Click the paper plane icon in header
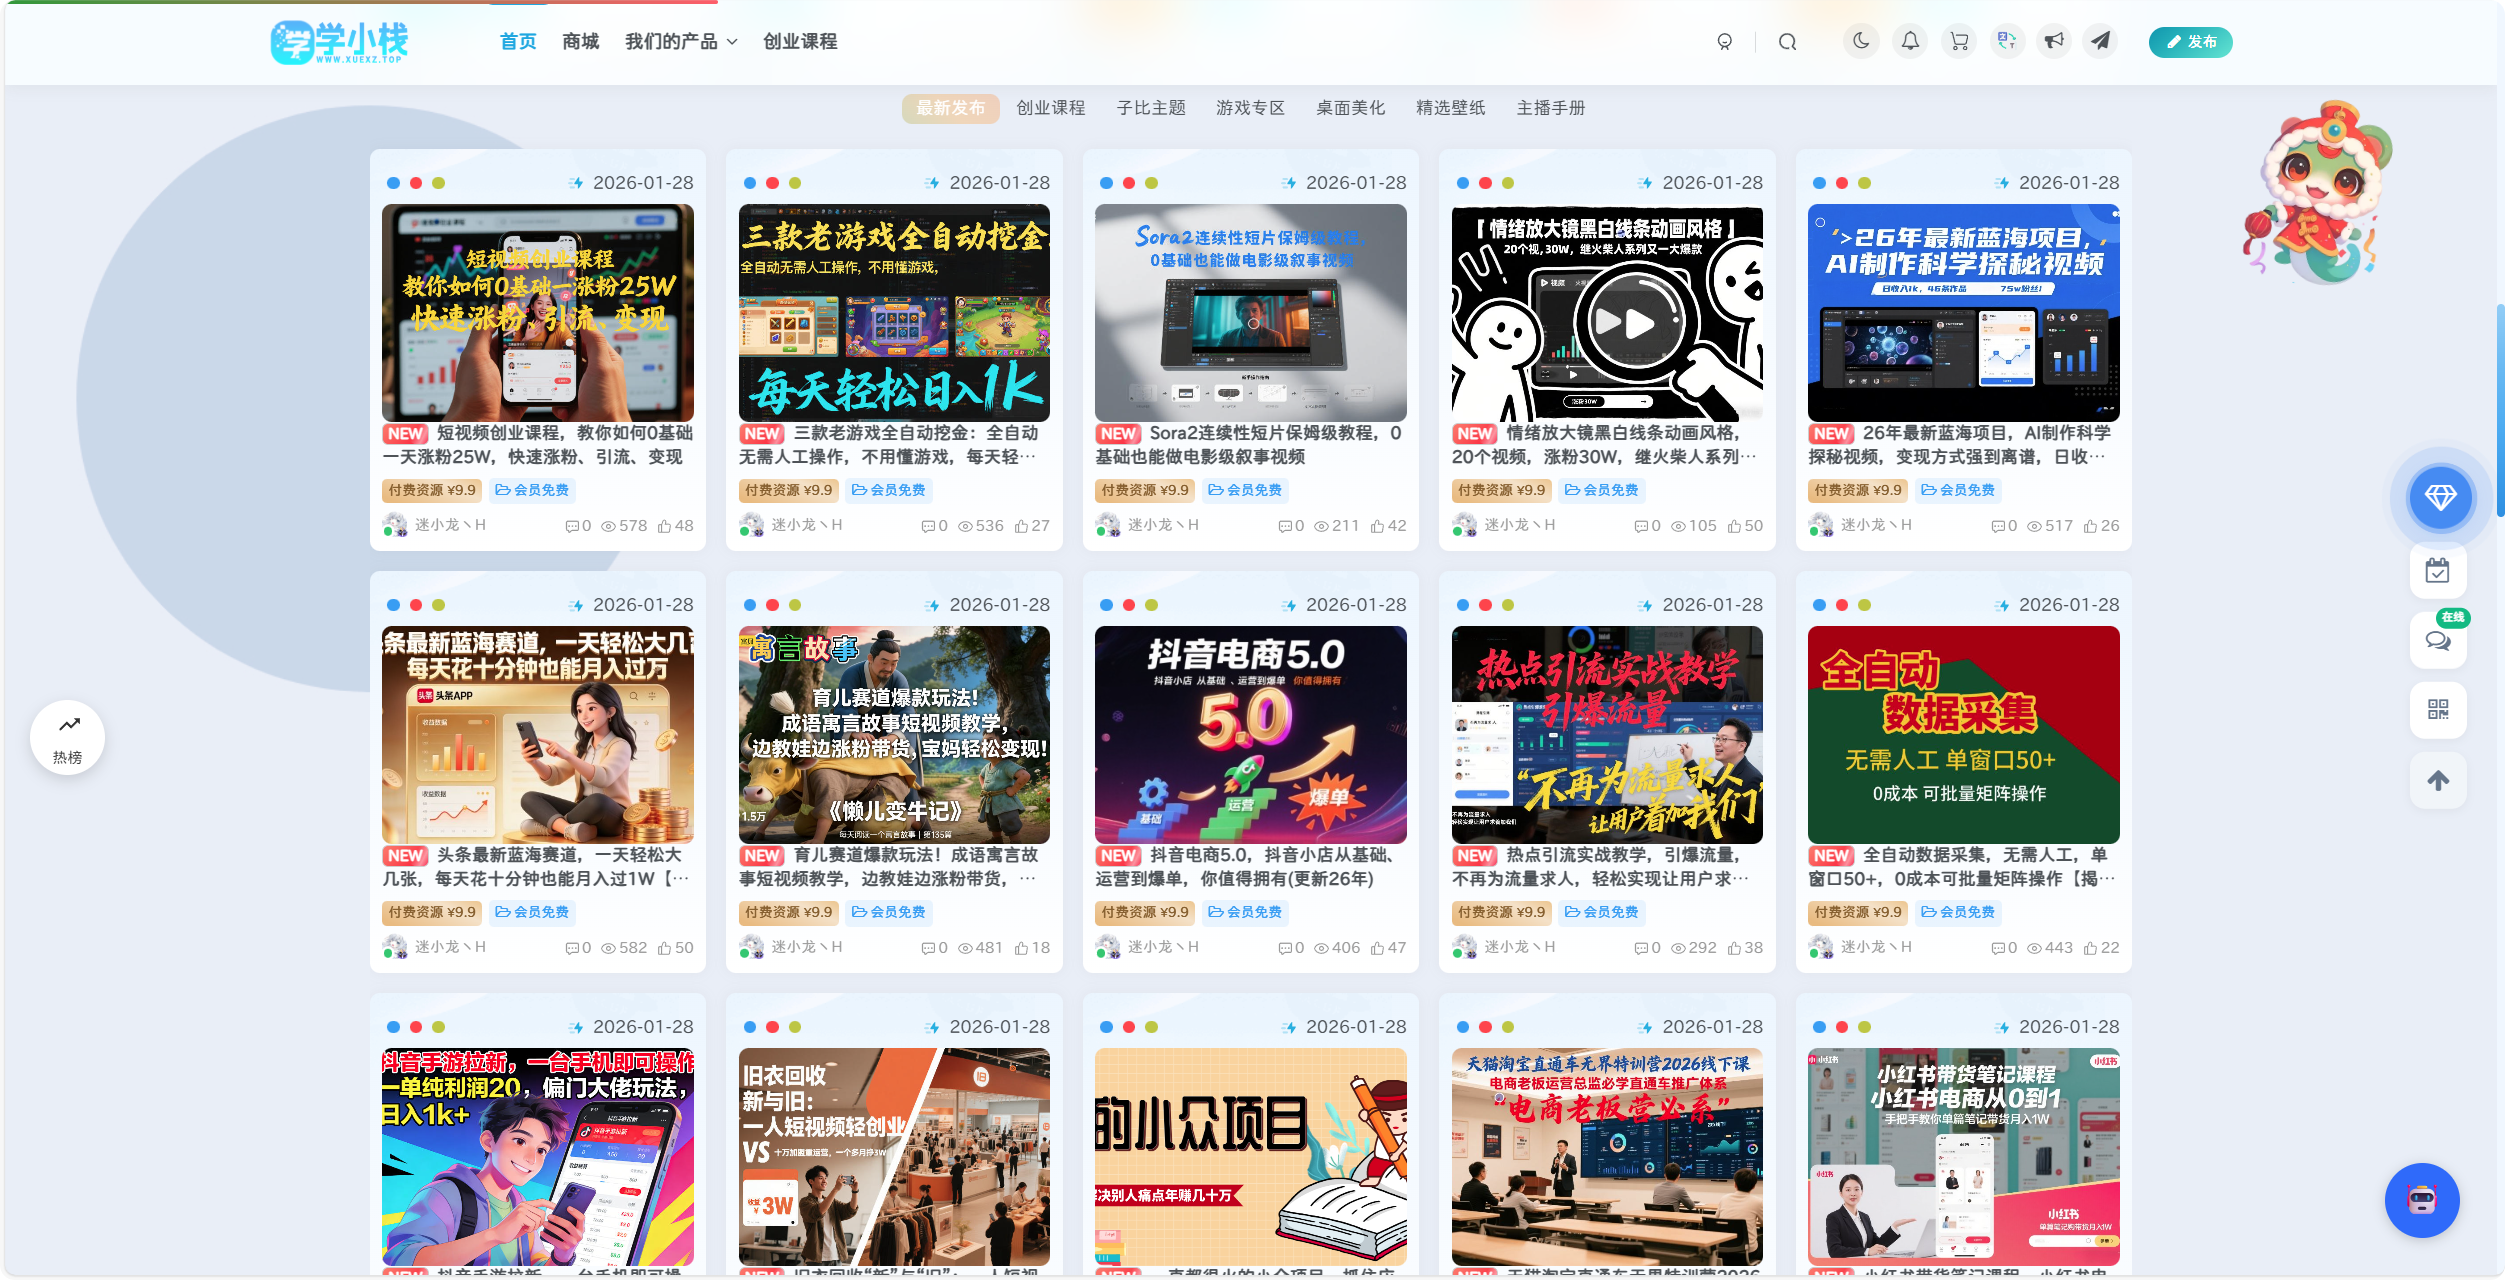The width and height of the screenshot is (2505, 1280). (2101, 41)
